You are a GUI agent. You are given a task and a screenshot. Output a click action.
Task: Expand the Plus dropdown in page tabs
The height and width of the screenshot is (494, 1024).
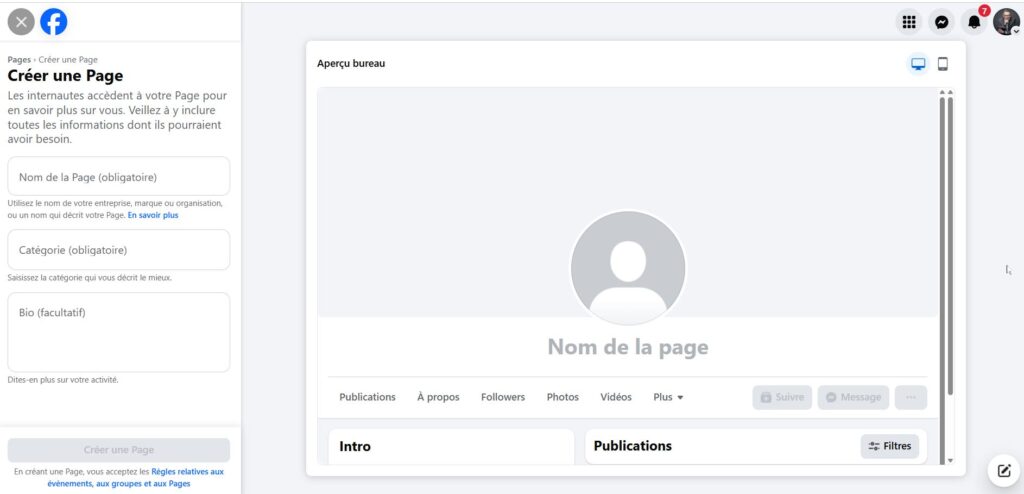[668, 397]
